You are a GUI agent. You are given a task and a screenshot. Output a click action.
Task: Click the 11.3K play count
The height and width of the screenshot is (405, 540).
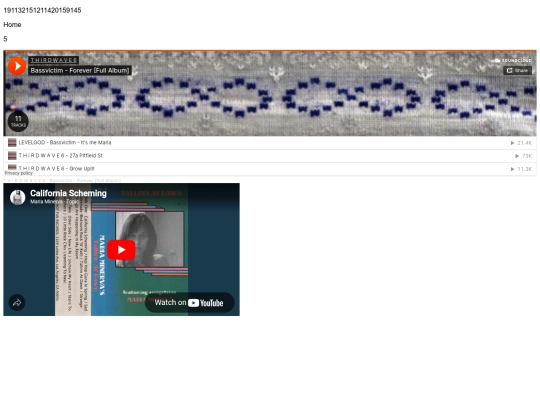521,169
